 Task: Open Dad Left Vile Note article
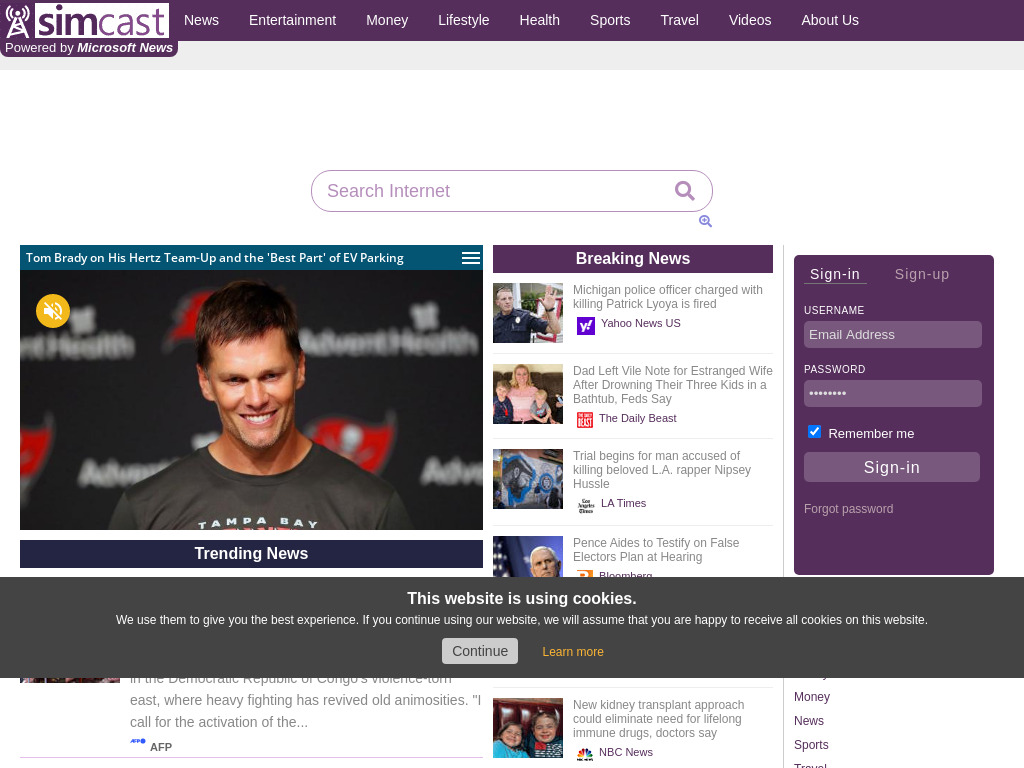point(673,385)
